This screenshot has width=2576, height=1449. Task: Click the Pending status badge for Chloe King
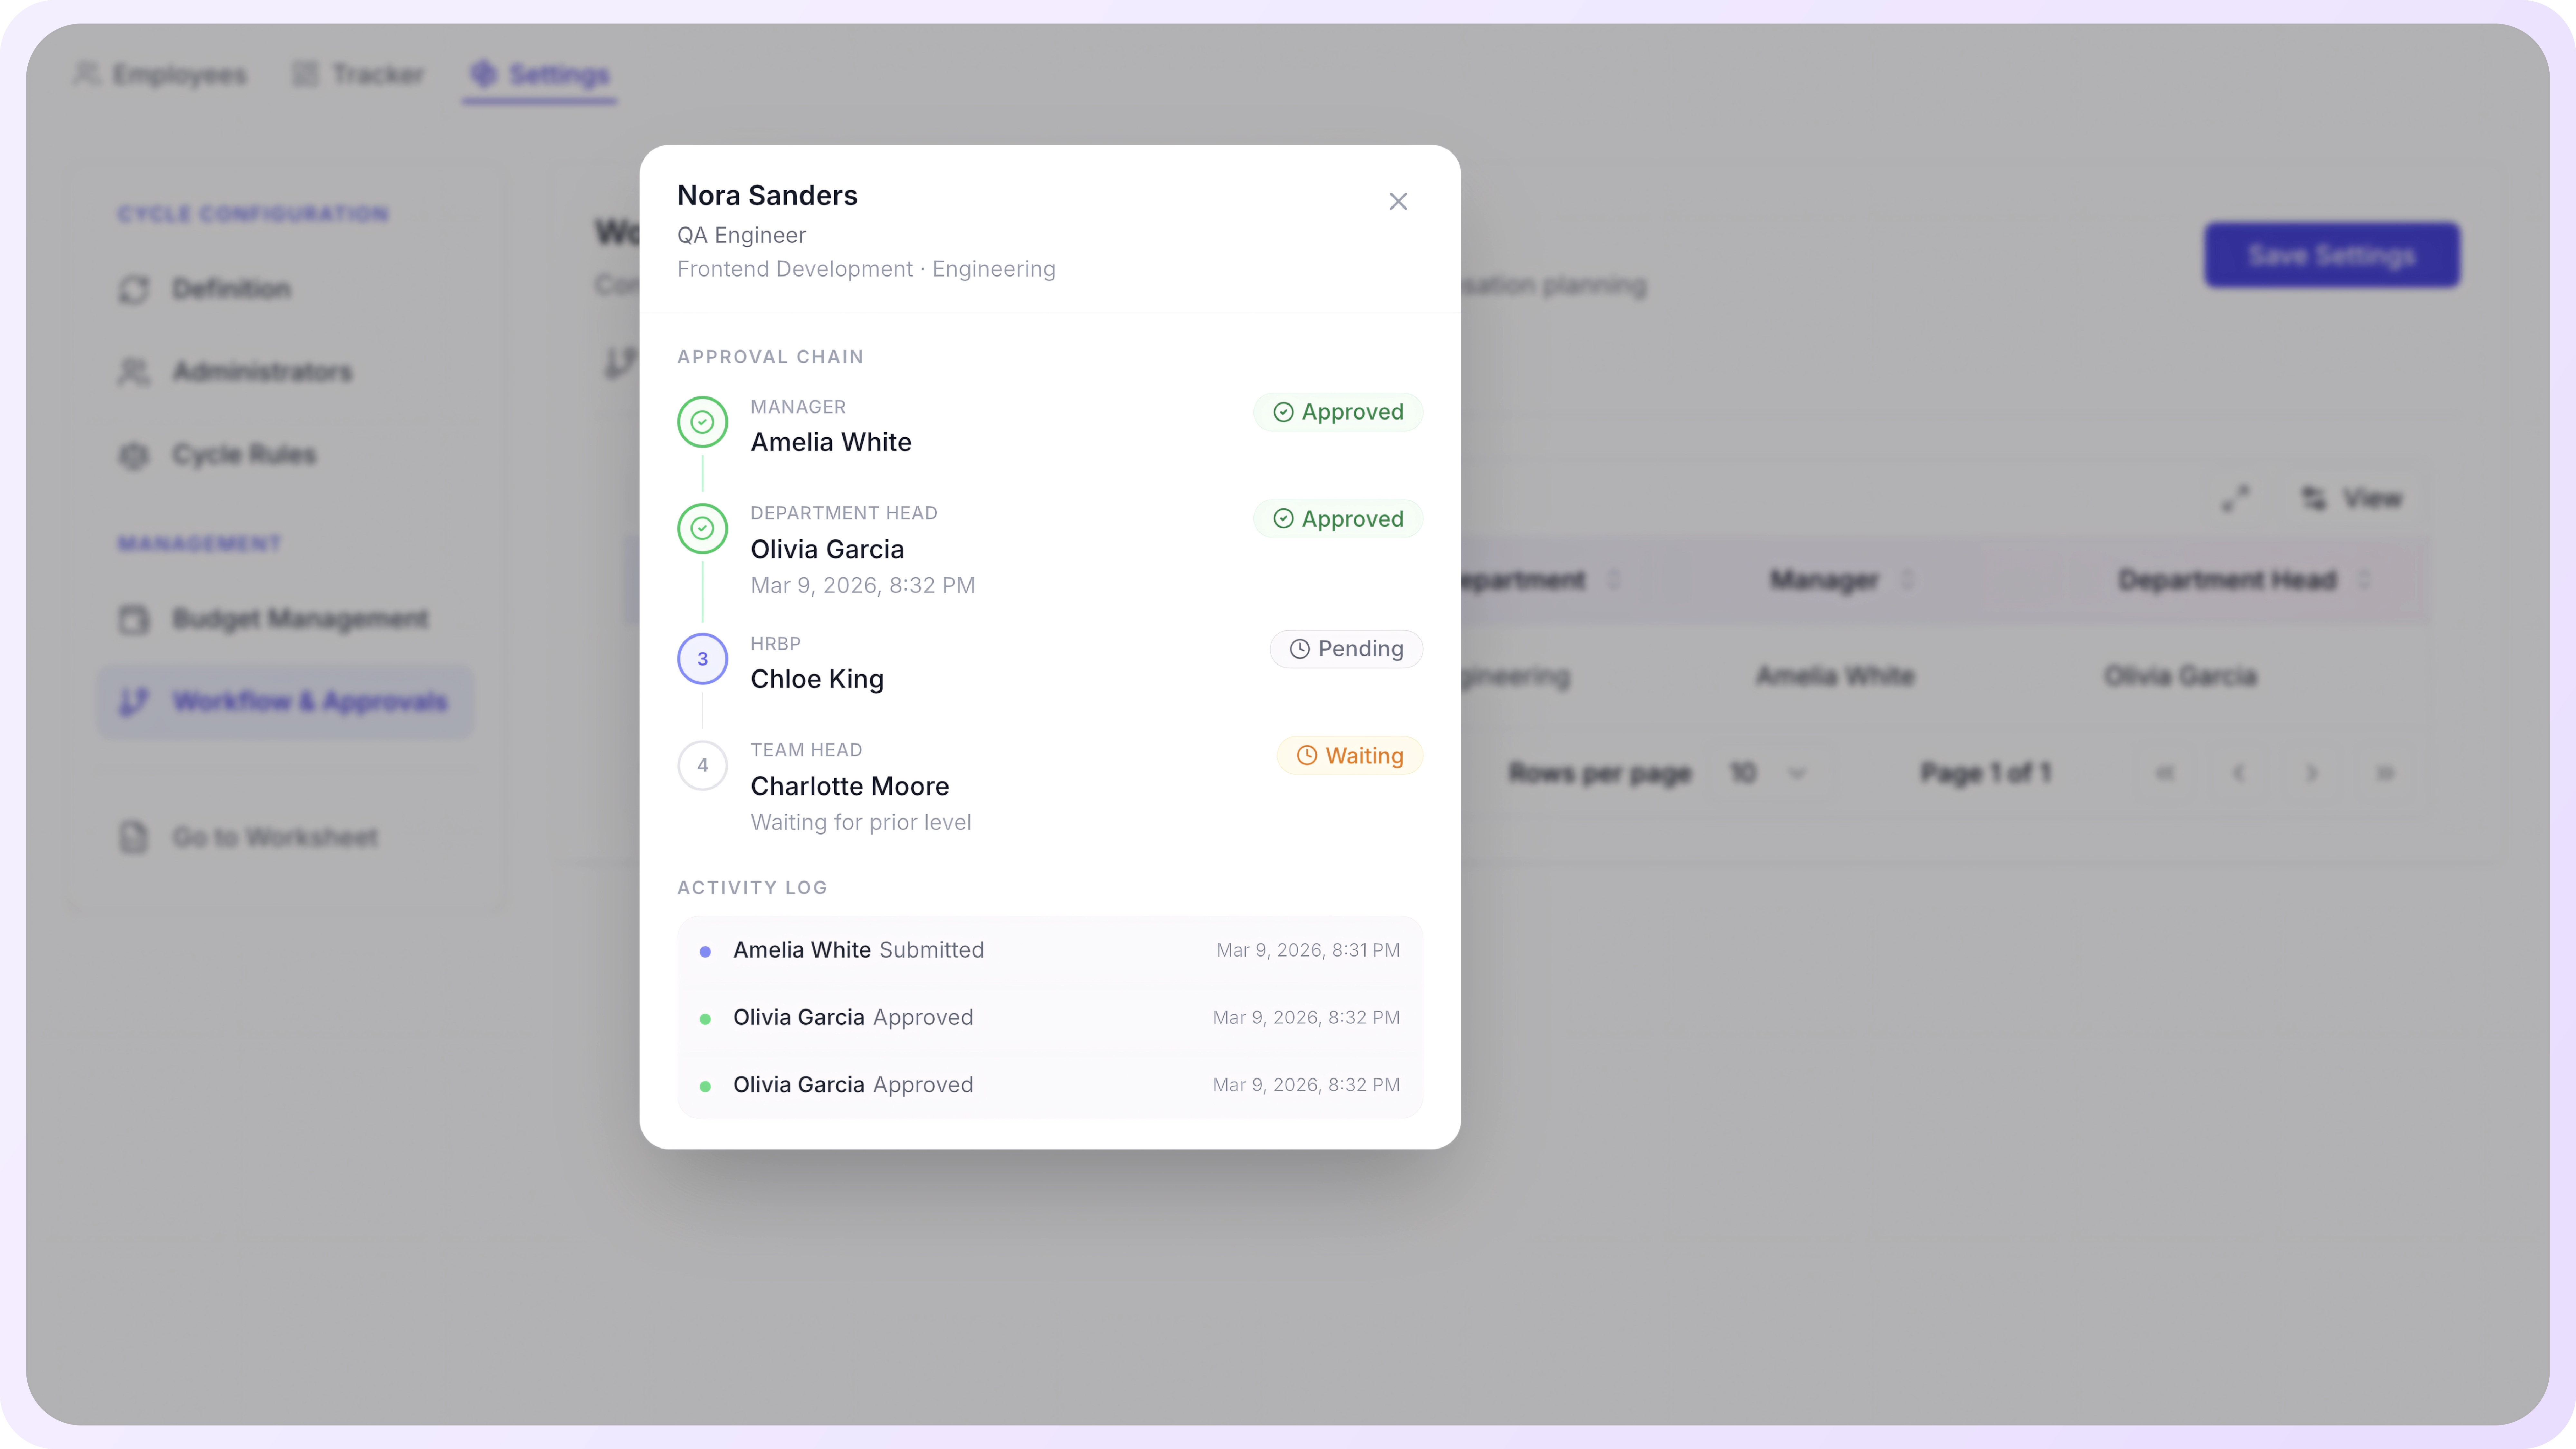pos(1346,649)
